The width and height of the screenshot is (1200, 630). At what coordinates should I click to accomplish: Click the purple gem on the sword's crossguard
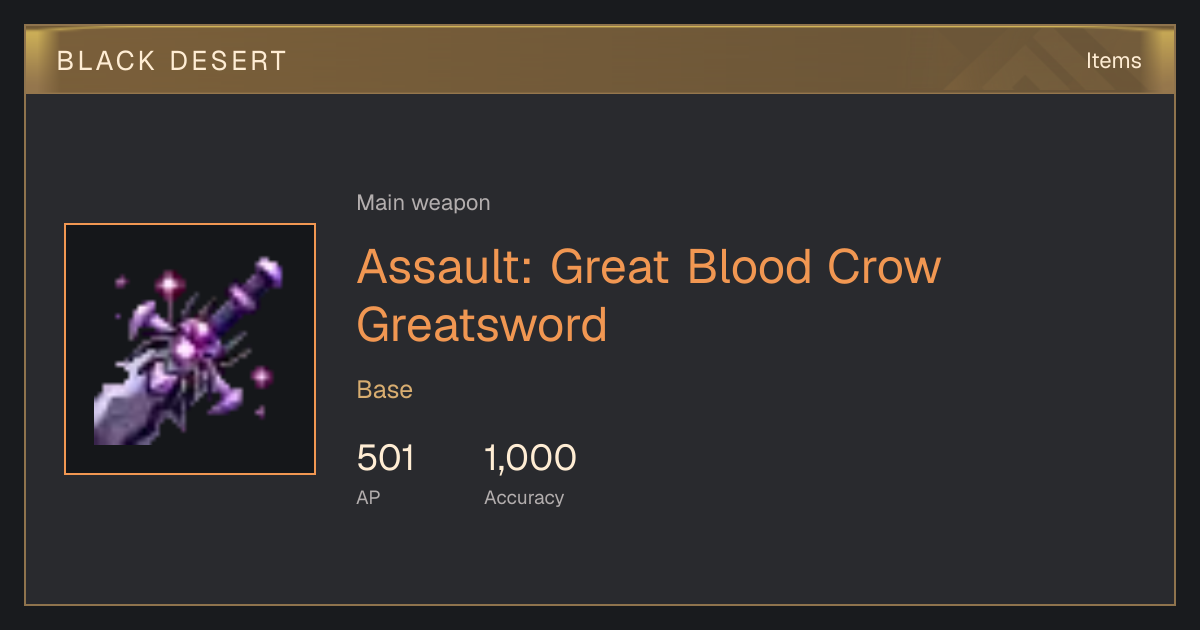tap(190, 345)
